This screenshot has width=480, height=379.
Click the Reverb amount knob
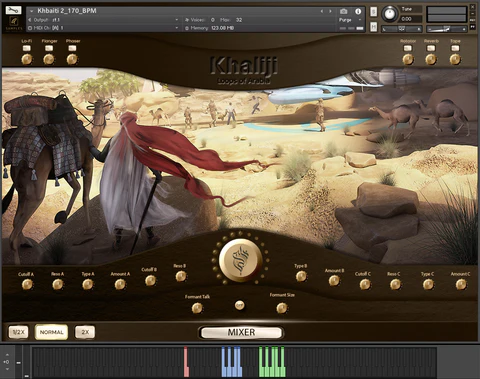coord(431,59)
